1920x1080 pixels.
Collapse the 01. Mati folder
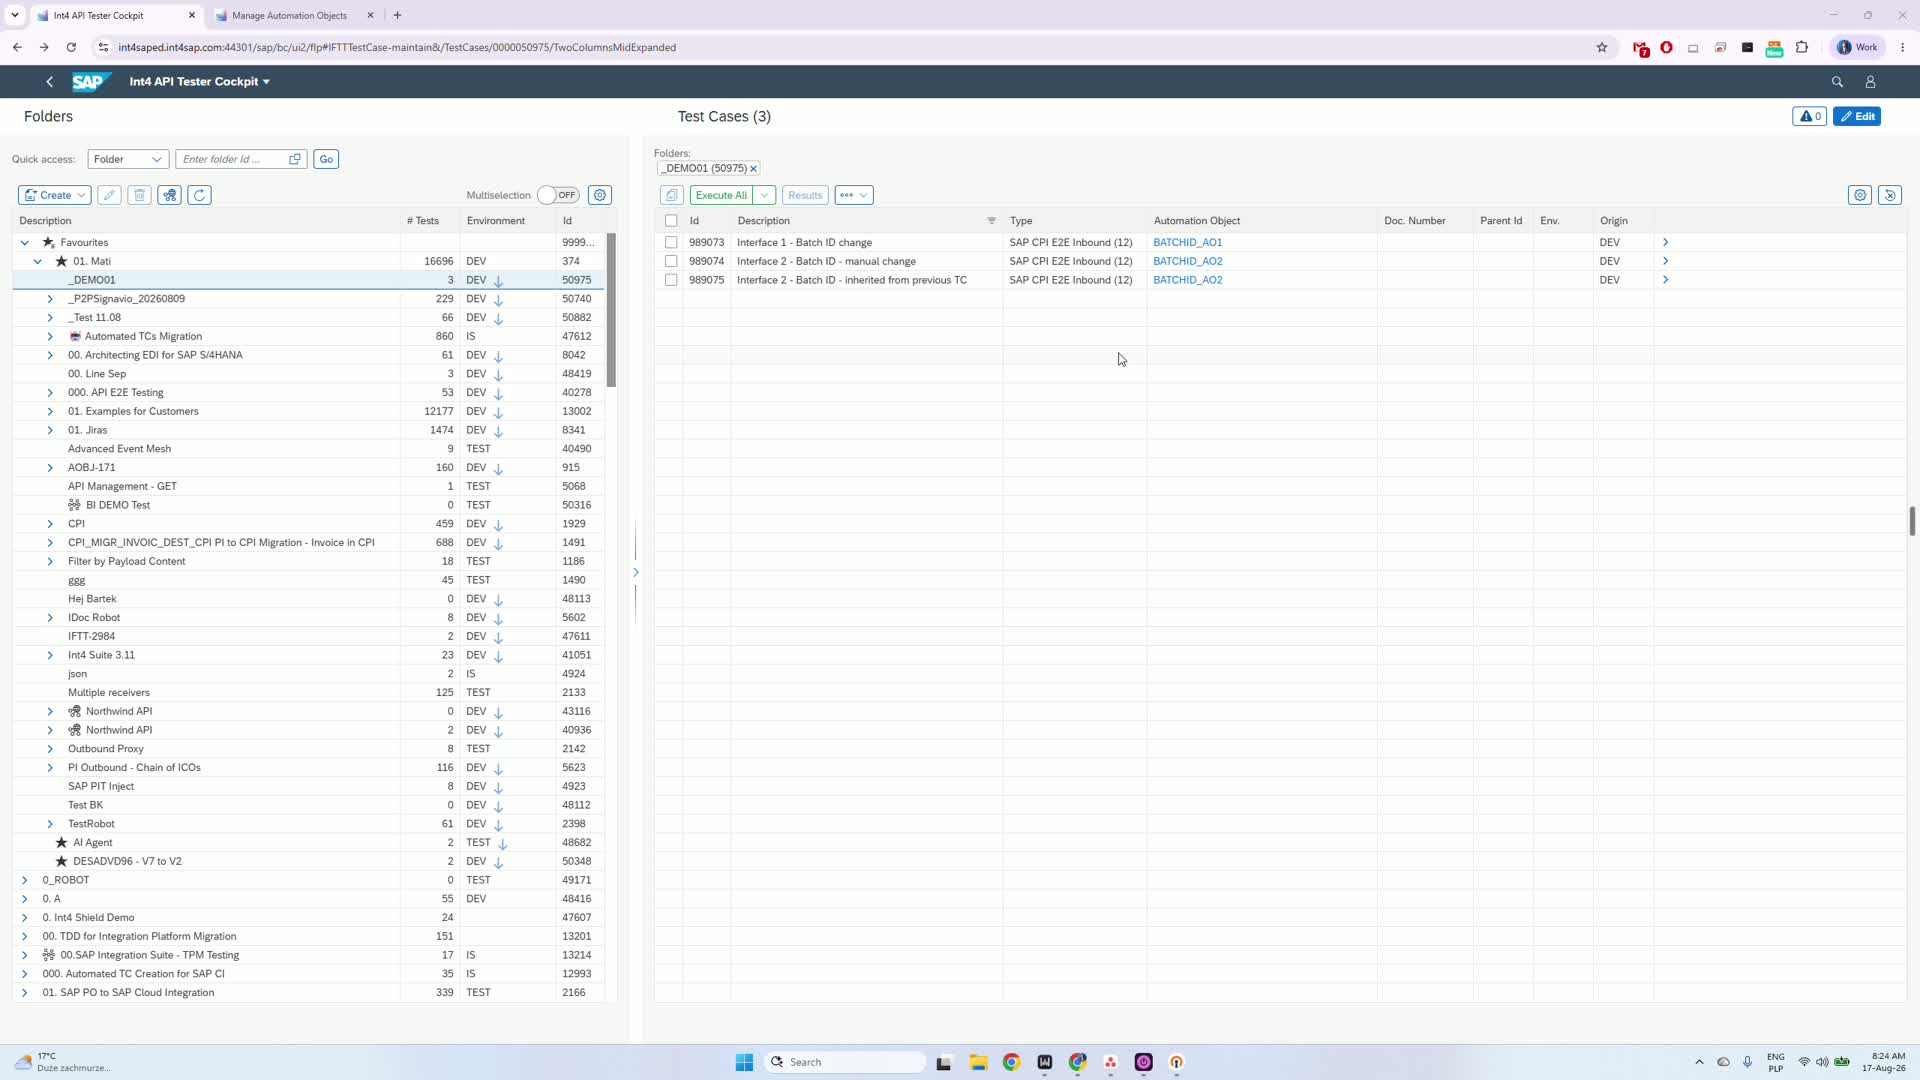38,262
